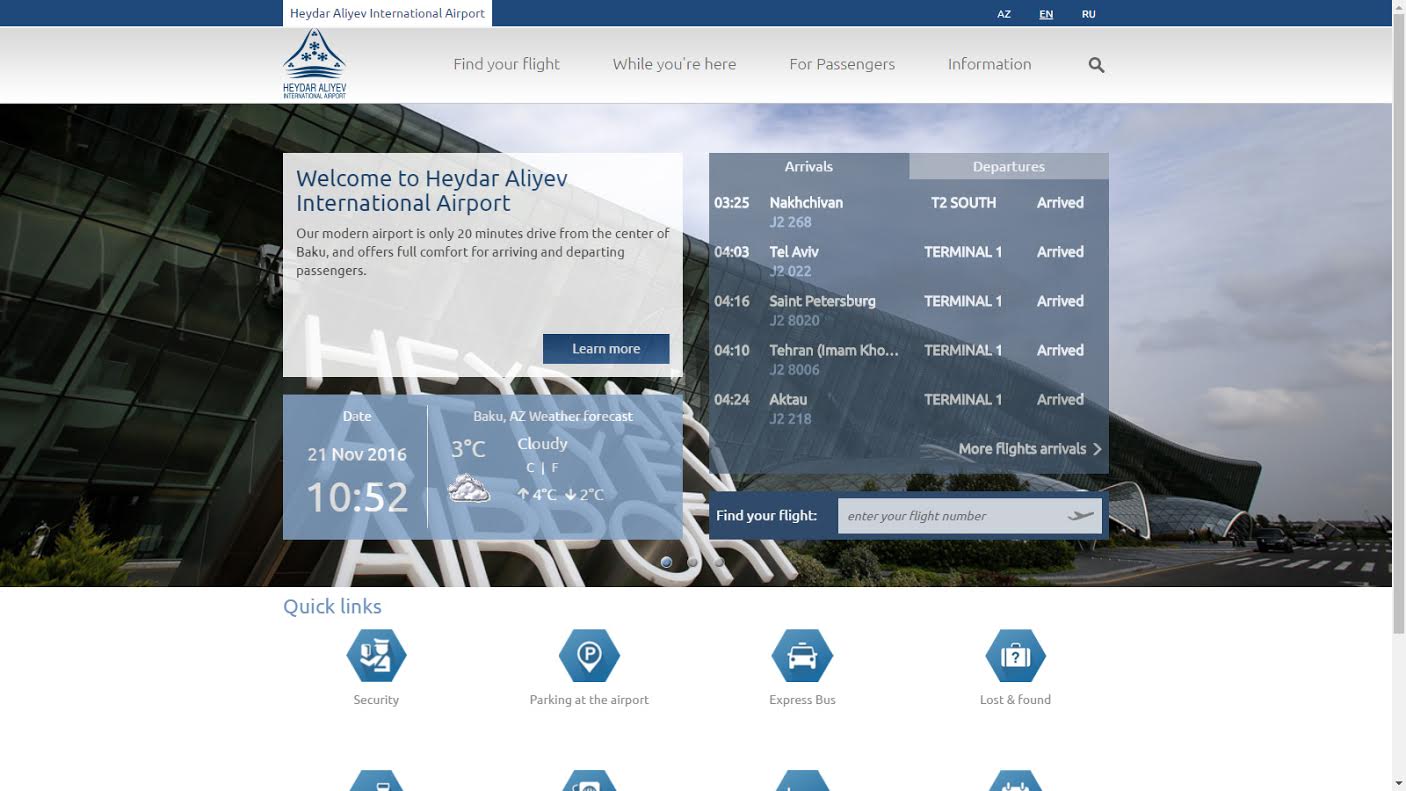The height and width of the screenshot is (791, 1406).
Task: Click the Heydar Aliyev airport logo
Action: point(314,64)
